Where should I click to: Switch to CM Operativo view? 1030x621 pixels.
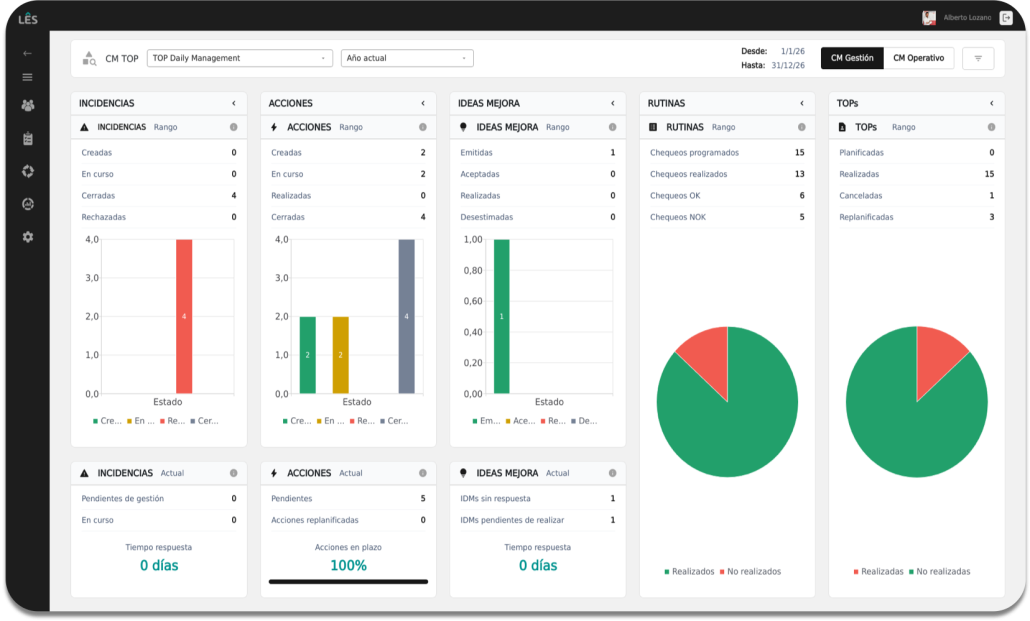pos(918,58)
